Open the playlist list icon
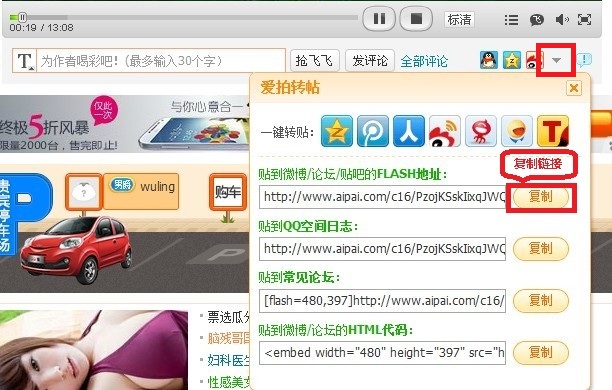This screenshot has width=612, height=390. (511, 20)
